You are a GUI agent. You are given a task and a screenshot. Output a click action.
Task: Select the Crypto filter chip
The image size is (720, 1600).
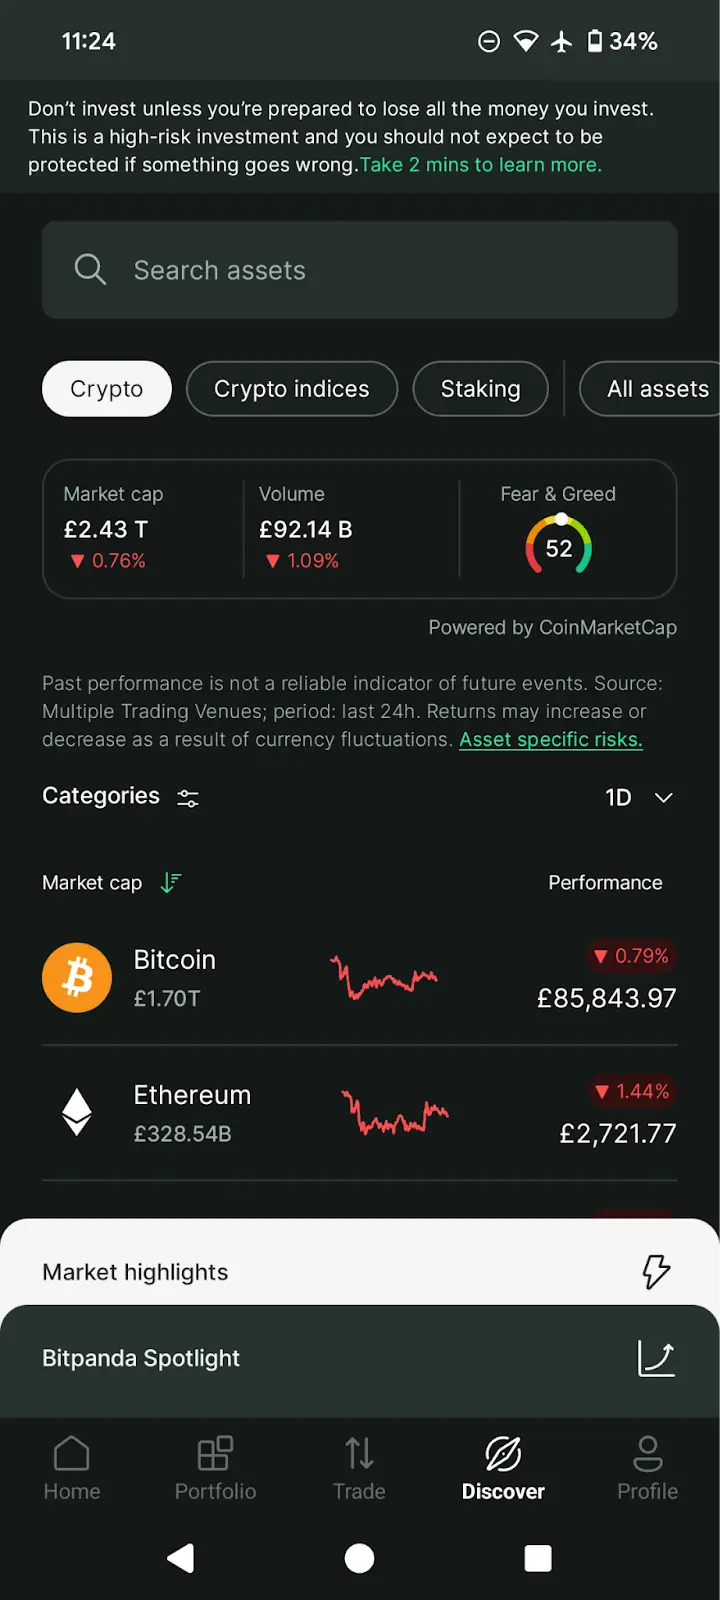107,389
